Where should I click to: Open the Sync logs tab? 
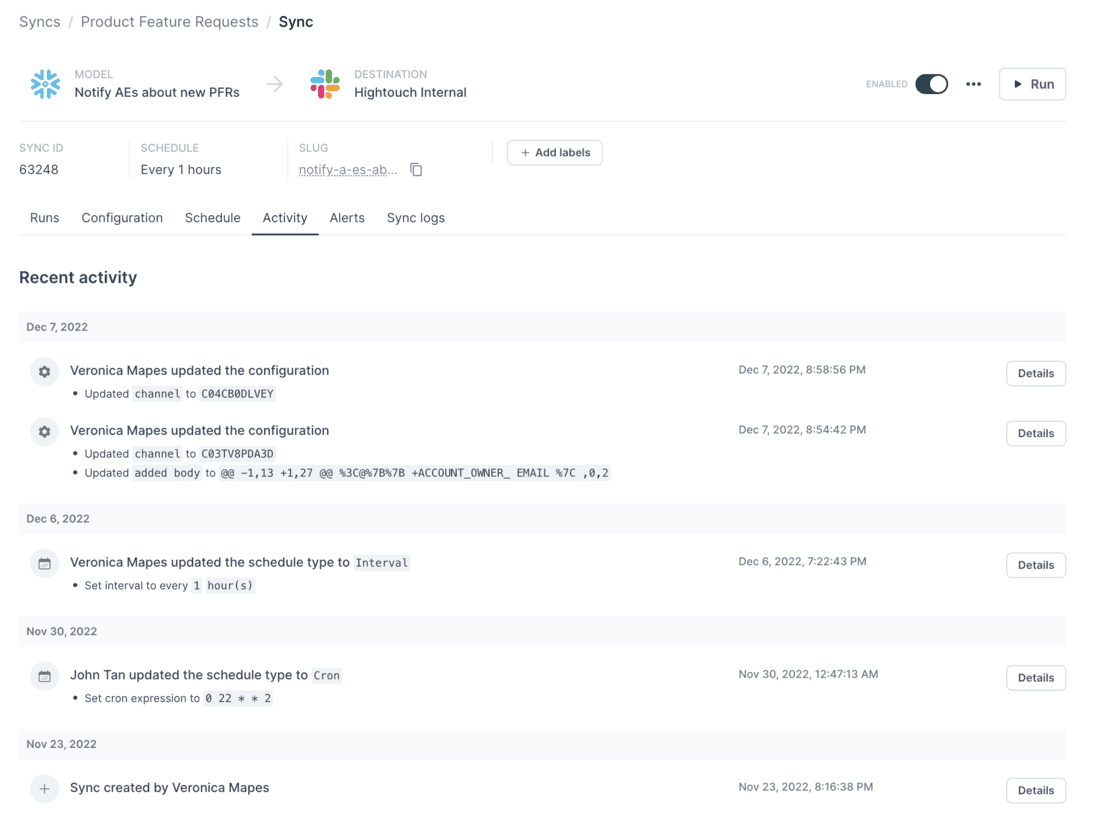(415, 217)
